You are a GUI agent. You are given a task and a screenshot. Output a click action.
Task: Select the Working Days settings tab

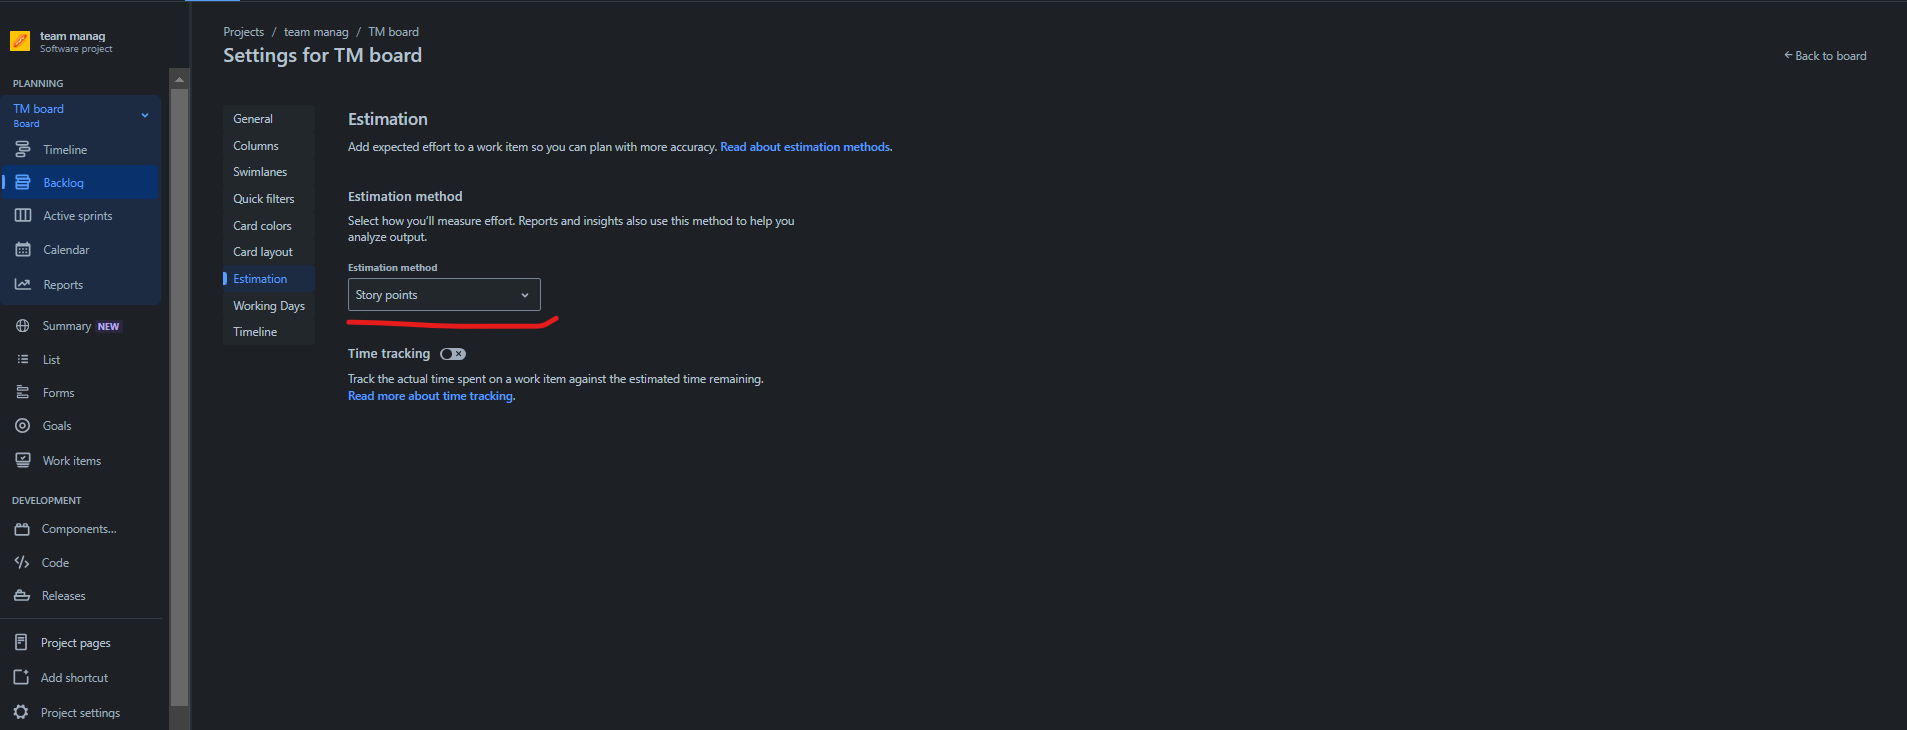click(x=269, y=305)
